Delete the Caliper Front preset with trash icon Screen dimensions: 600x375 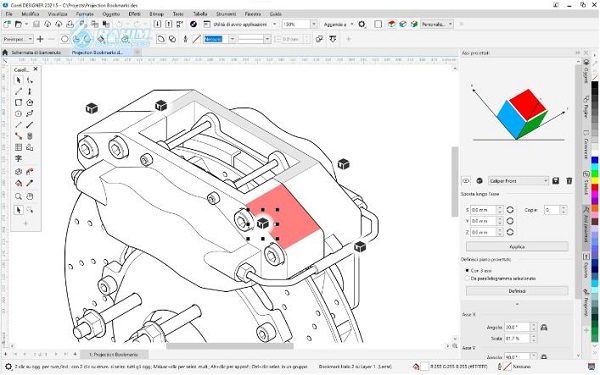[569, 181]
